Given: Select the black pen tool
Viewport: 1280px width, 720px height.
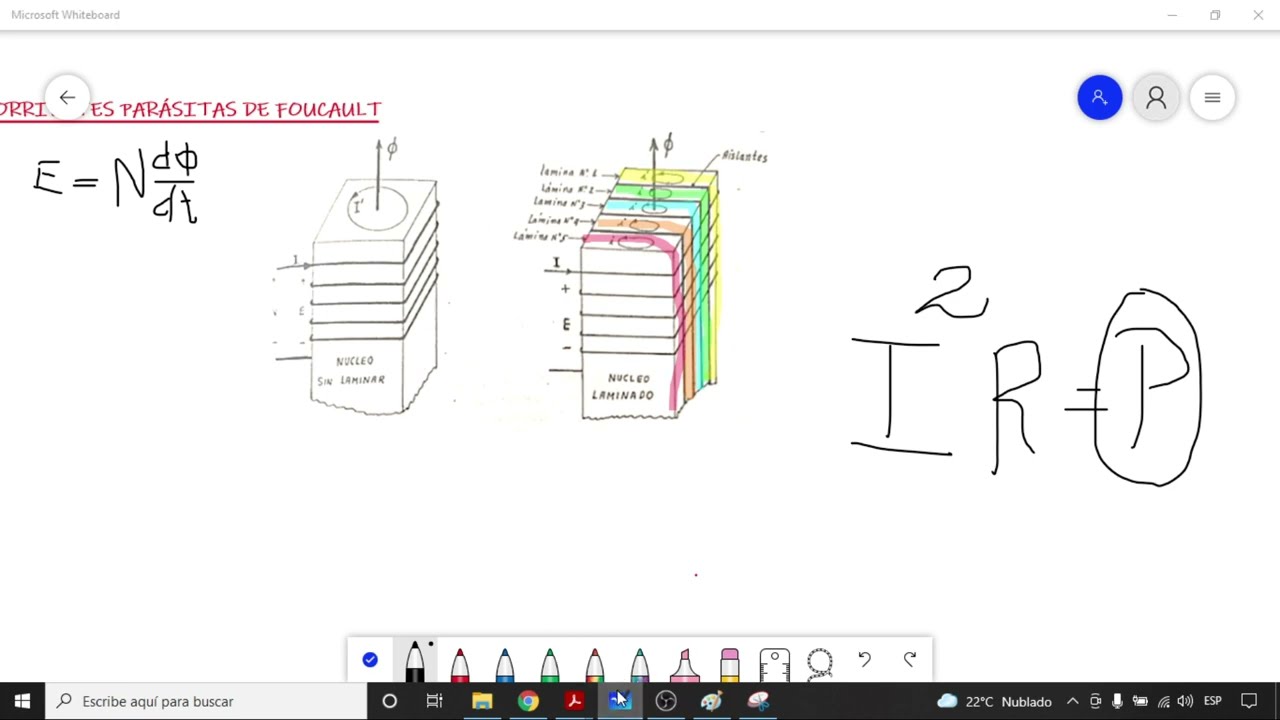Looking at the screenshot, I should (415, 661).
